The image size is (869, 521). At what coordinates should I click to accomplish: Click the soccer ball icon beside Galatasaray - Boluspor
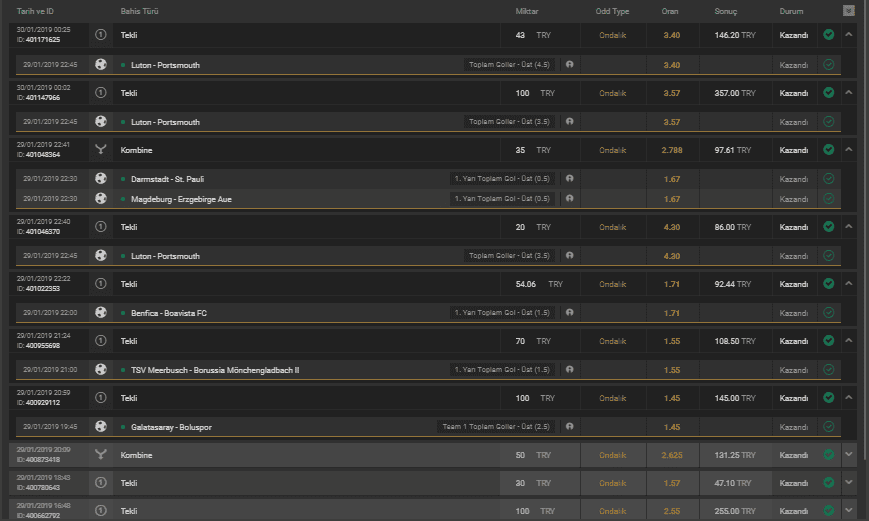click(101, 426)
